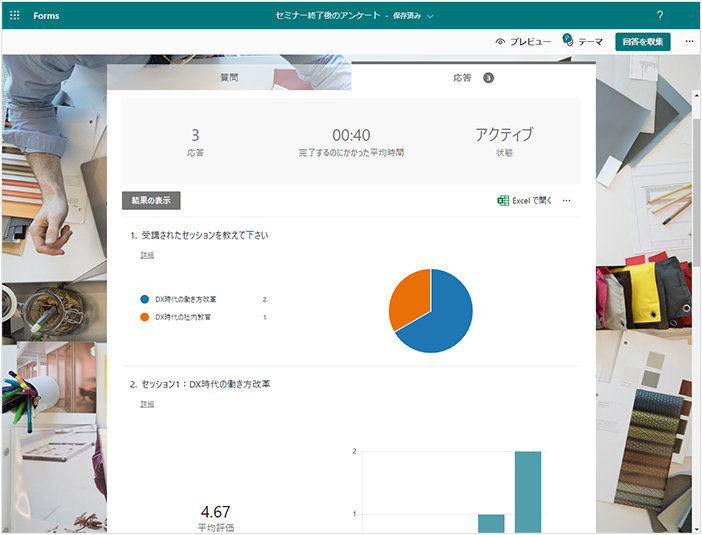Click the 結果の表示 button
This screenshot has height=535, width=702.
(151, 201)
